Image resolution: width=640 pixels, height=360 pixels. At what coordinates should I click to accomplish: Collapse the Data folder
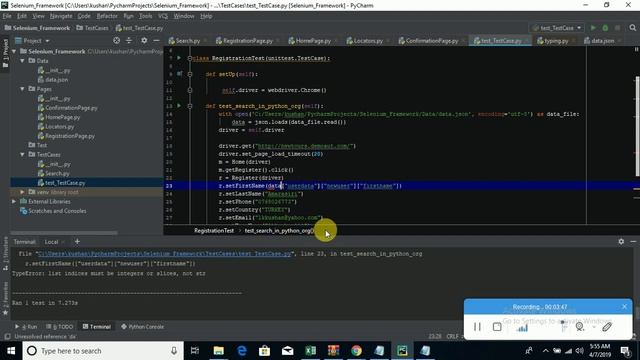22,61
